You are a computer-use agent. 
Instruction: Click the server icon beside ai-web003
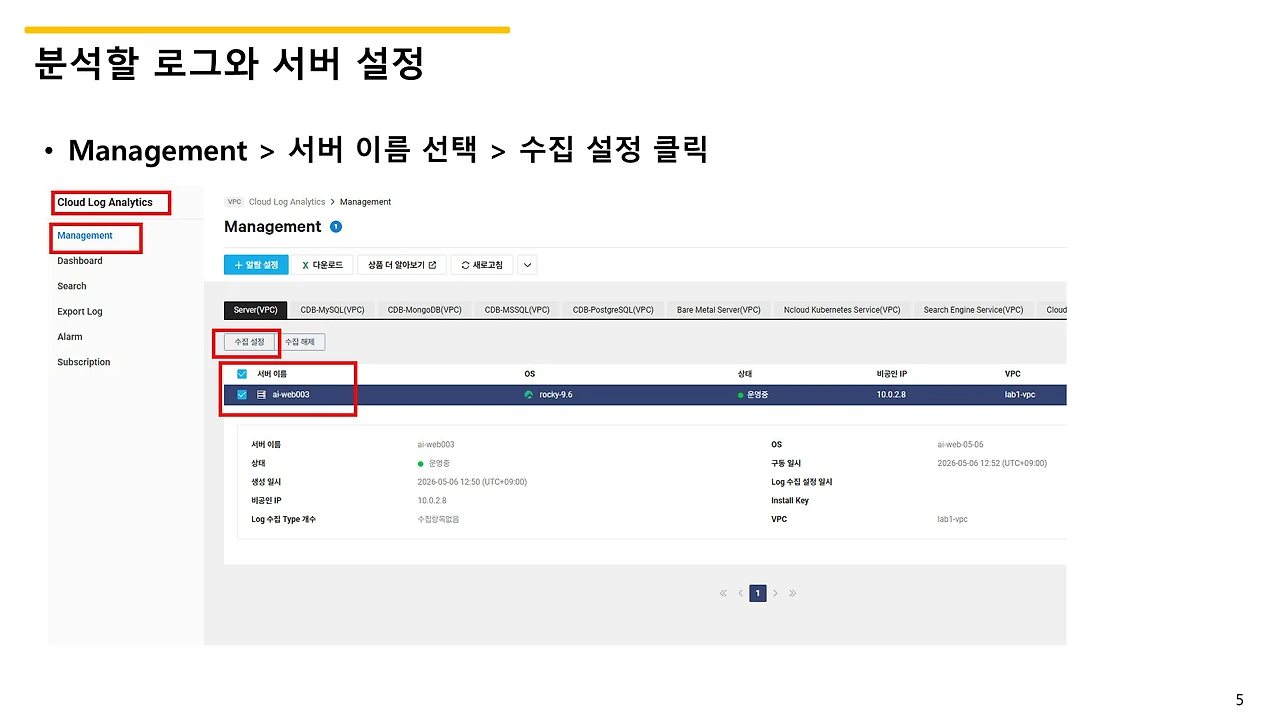pos(261,395)
